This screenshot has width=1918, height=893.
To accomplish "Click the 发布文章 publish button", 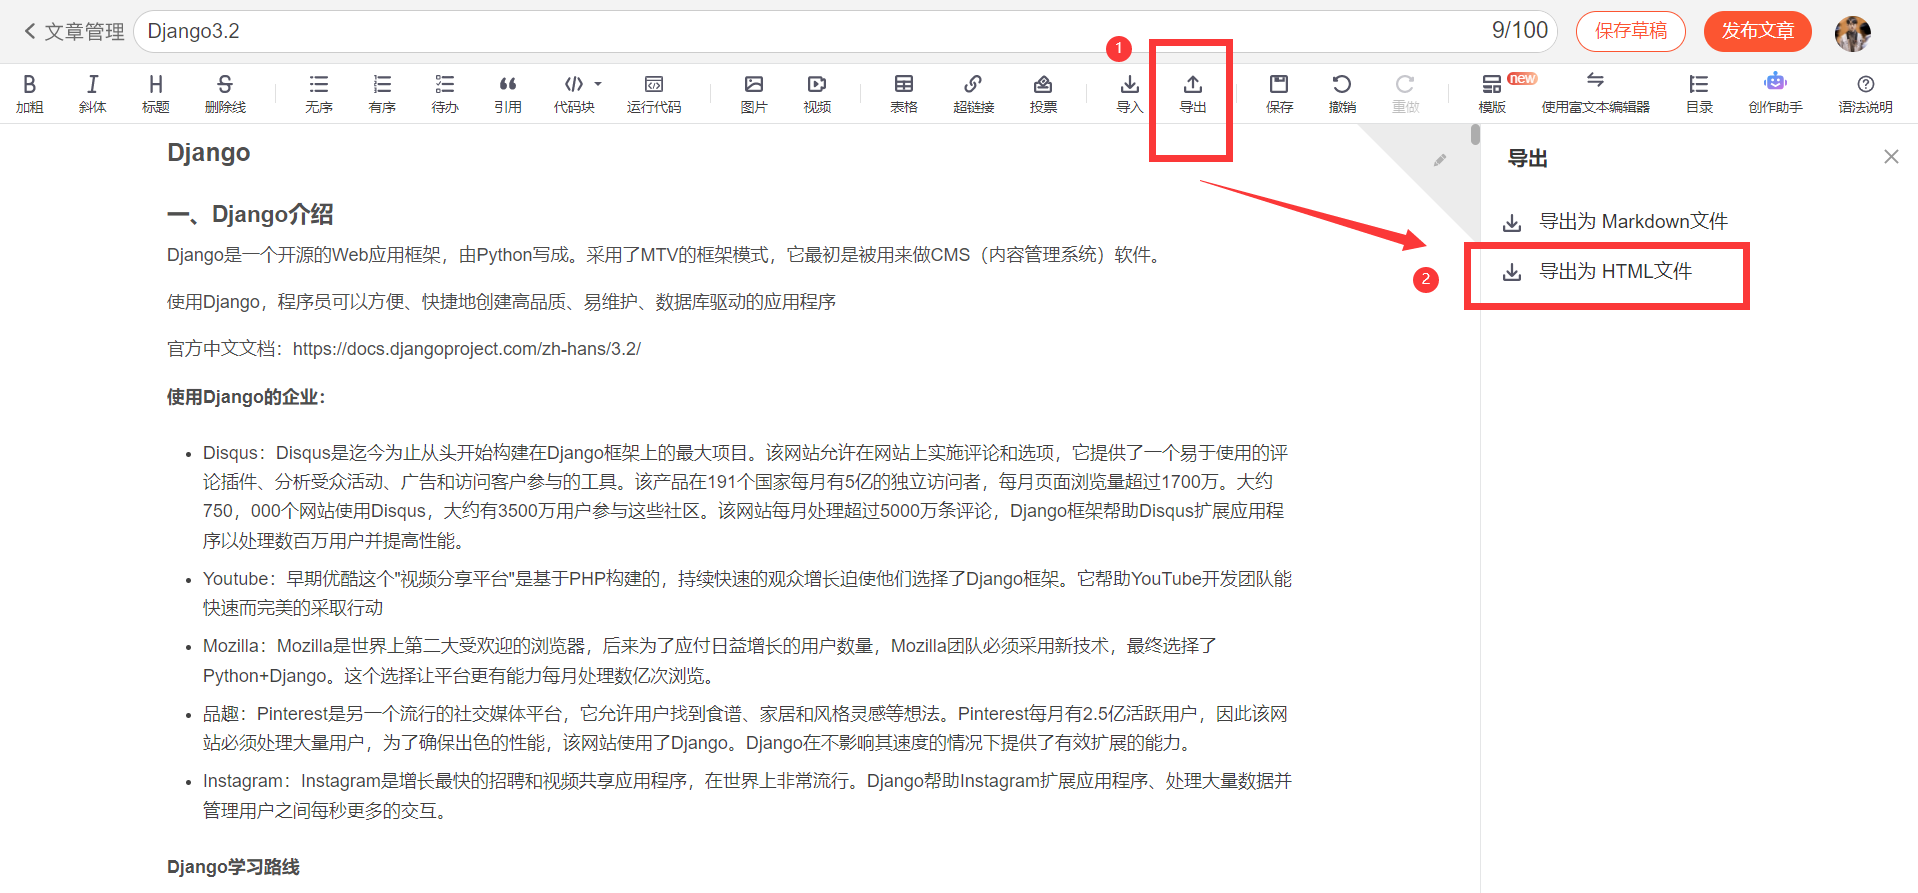I will (1757, 31).
